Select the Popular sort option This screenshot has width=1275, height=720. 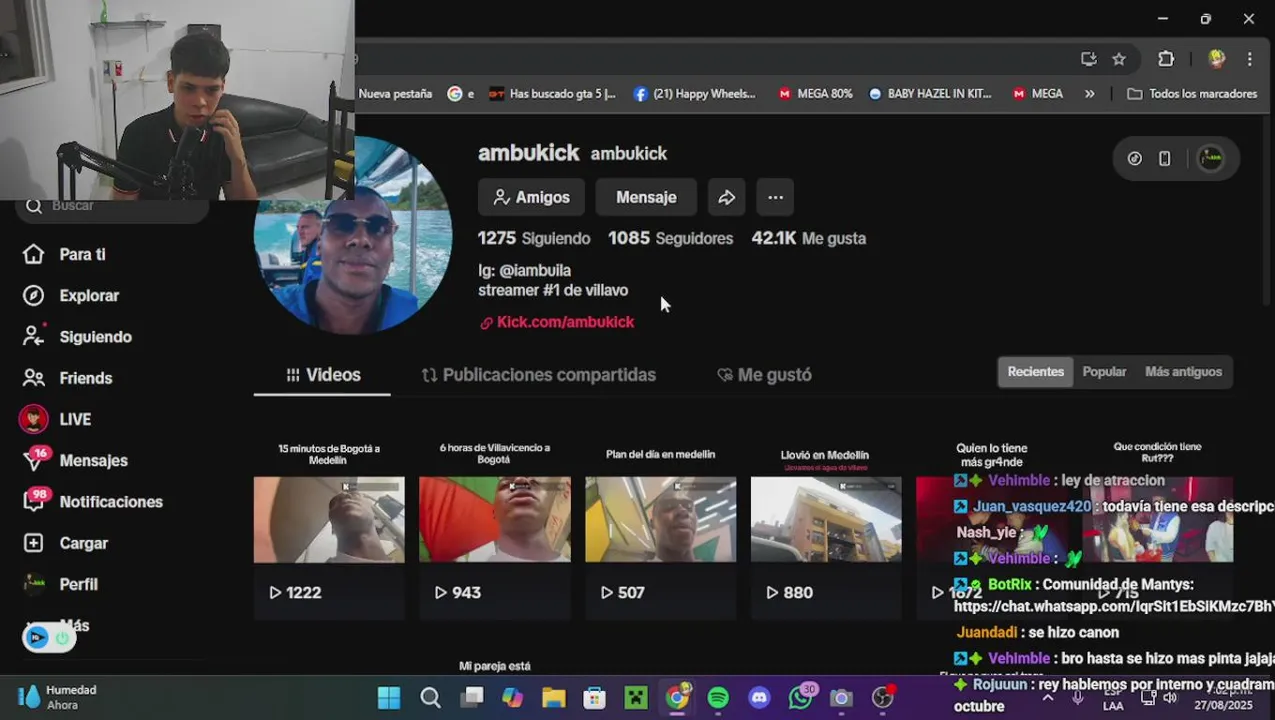[x=1104, y=372]
